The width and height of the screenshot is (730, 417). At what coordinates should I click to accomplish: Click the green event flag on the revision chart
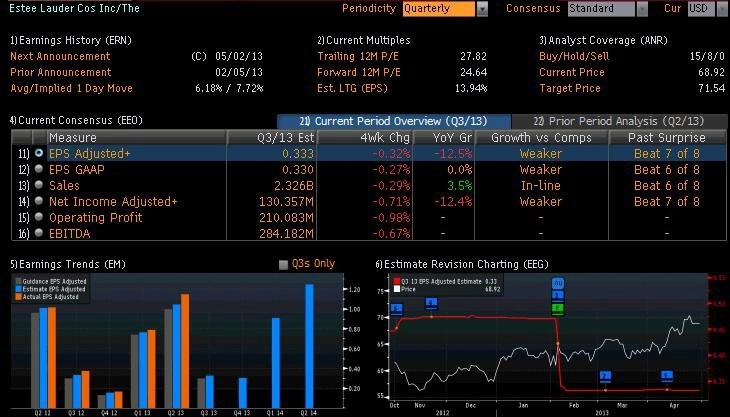tap(558, 308)
